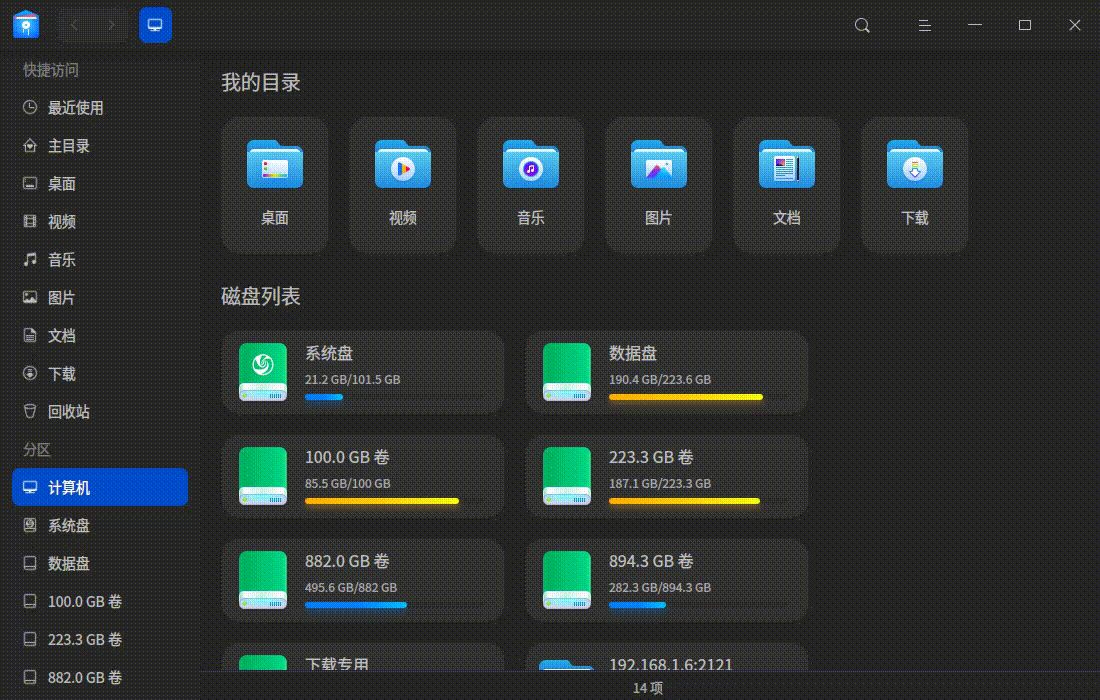Click the 187.1 GB/223.3 GB text
This screenshot has width=1100, height=700.
(659, 483)
